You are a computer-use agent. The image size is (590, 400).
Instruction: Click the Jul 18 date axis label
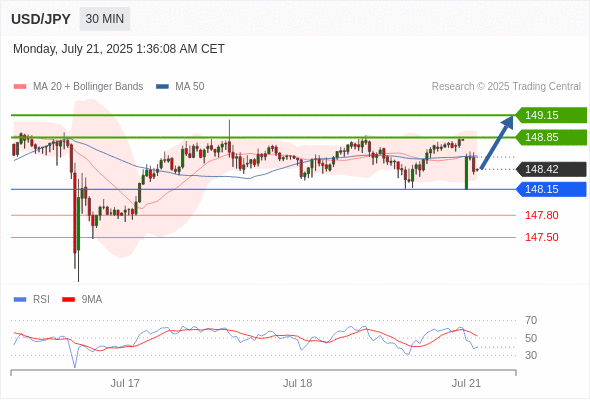(x=297, y=383)
